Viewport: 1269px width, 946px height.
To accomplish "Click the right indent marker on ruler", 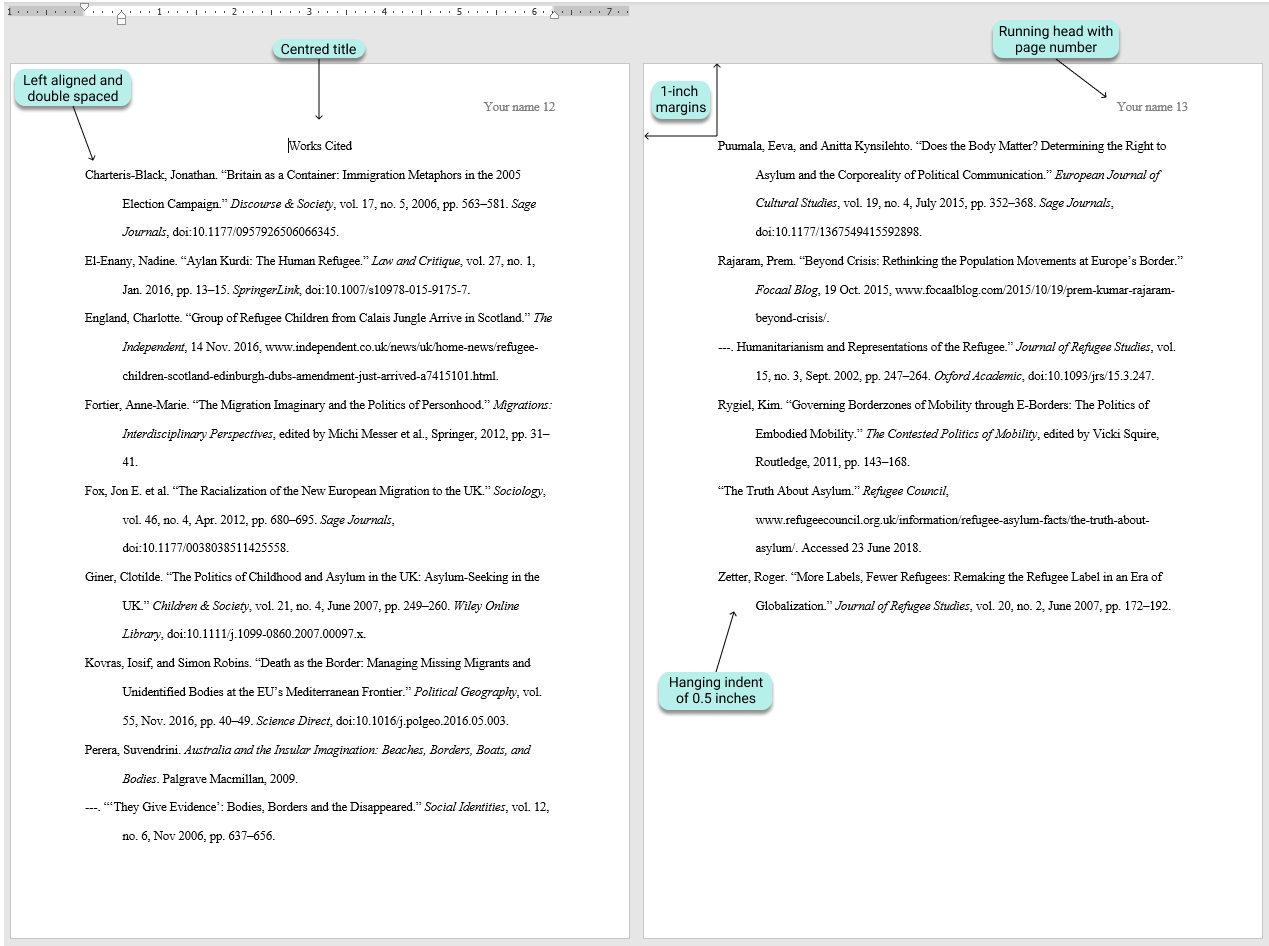I will [x=555, y=14].
